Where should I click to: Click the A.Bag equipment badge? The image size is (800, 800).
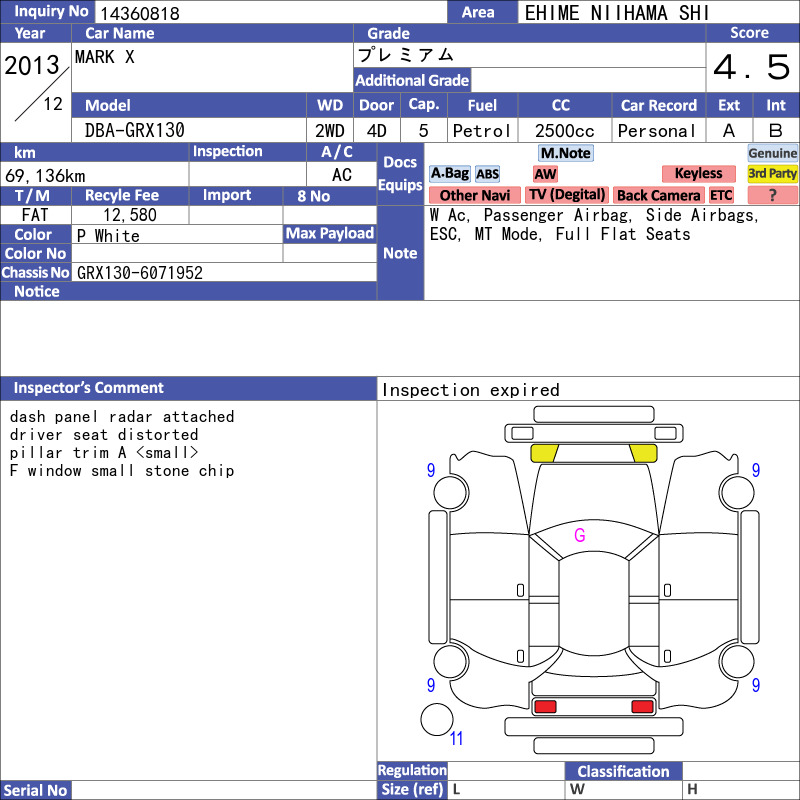[449, 174]
